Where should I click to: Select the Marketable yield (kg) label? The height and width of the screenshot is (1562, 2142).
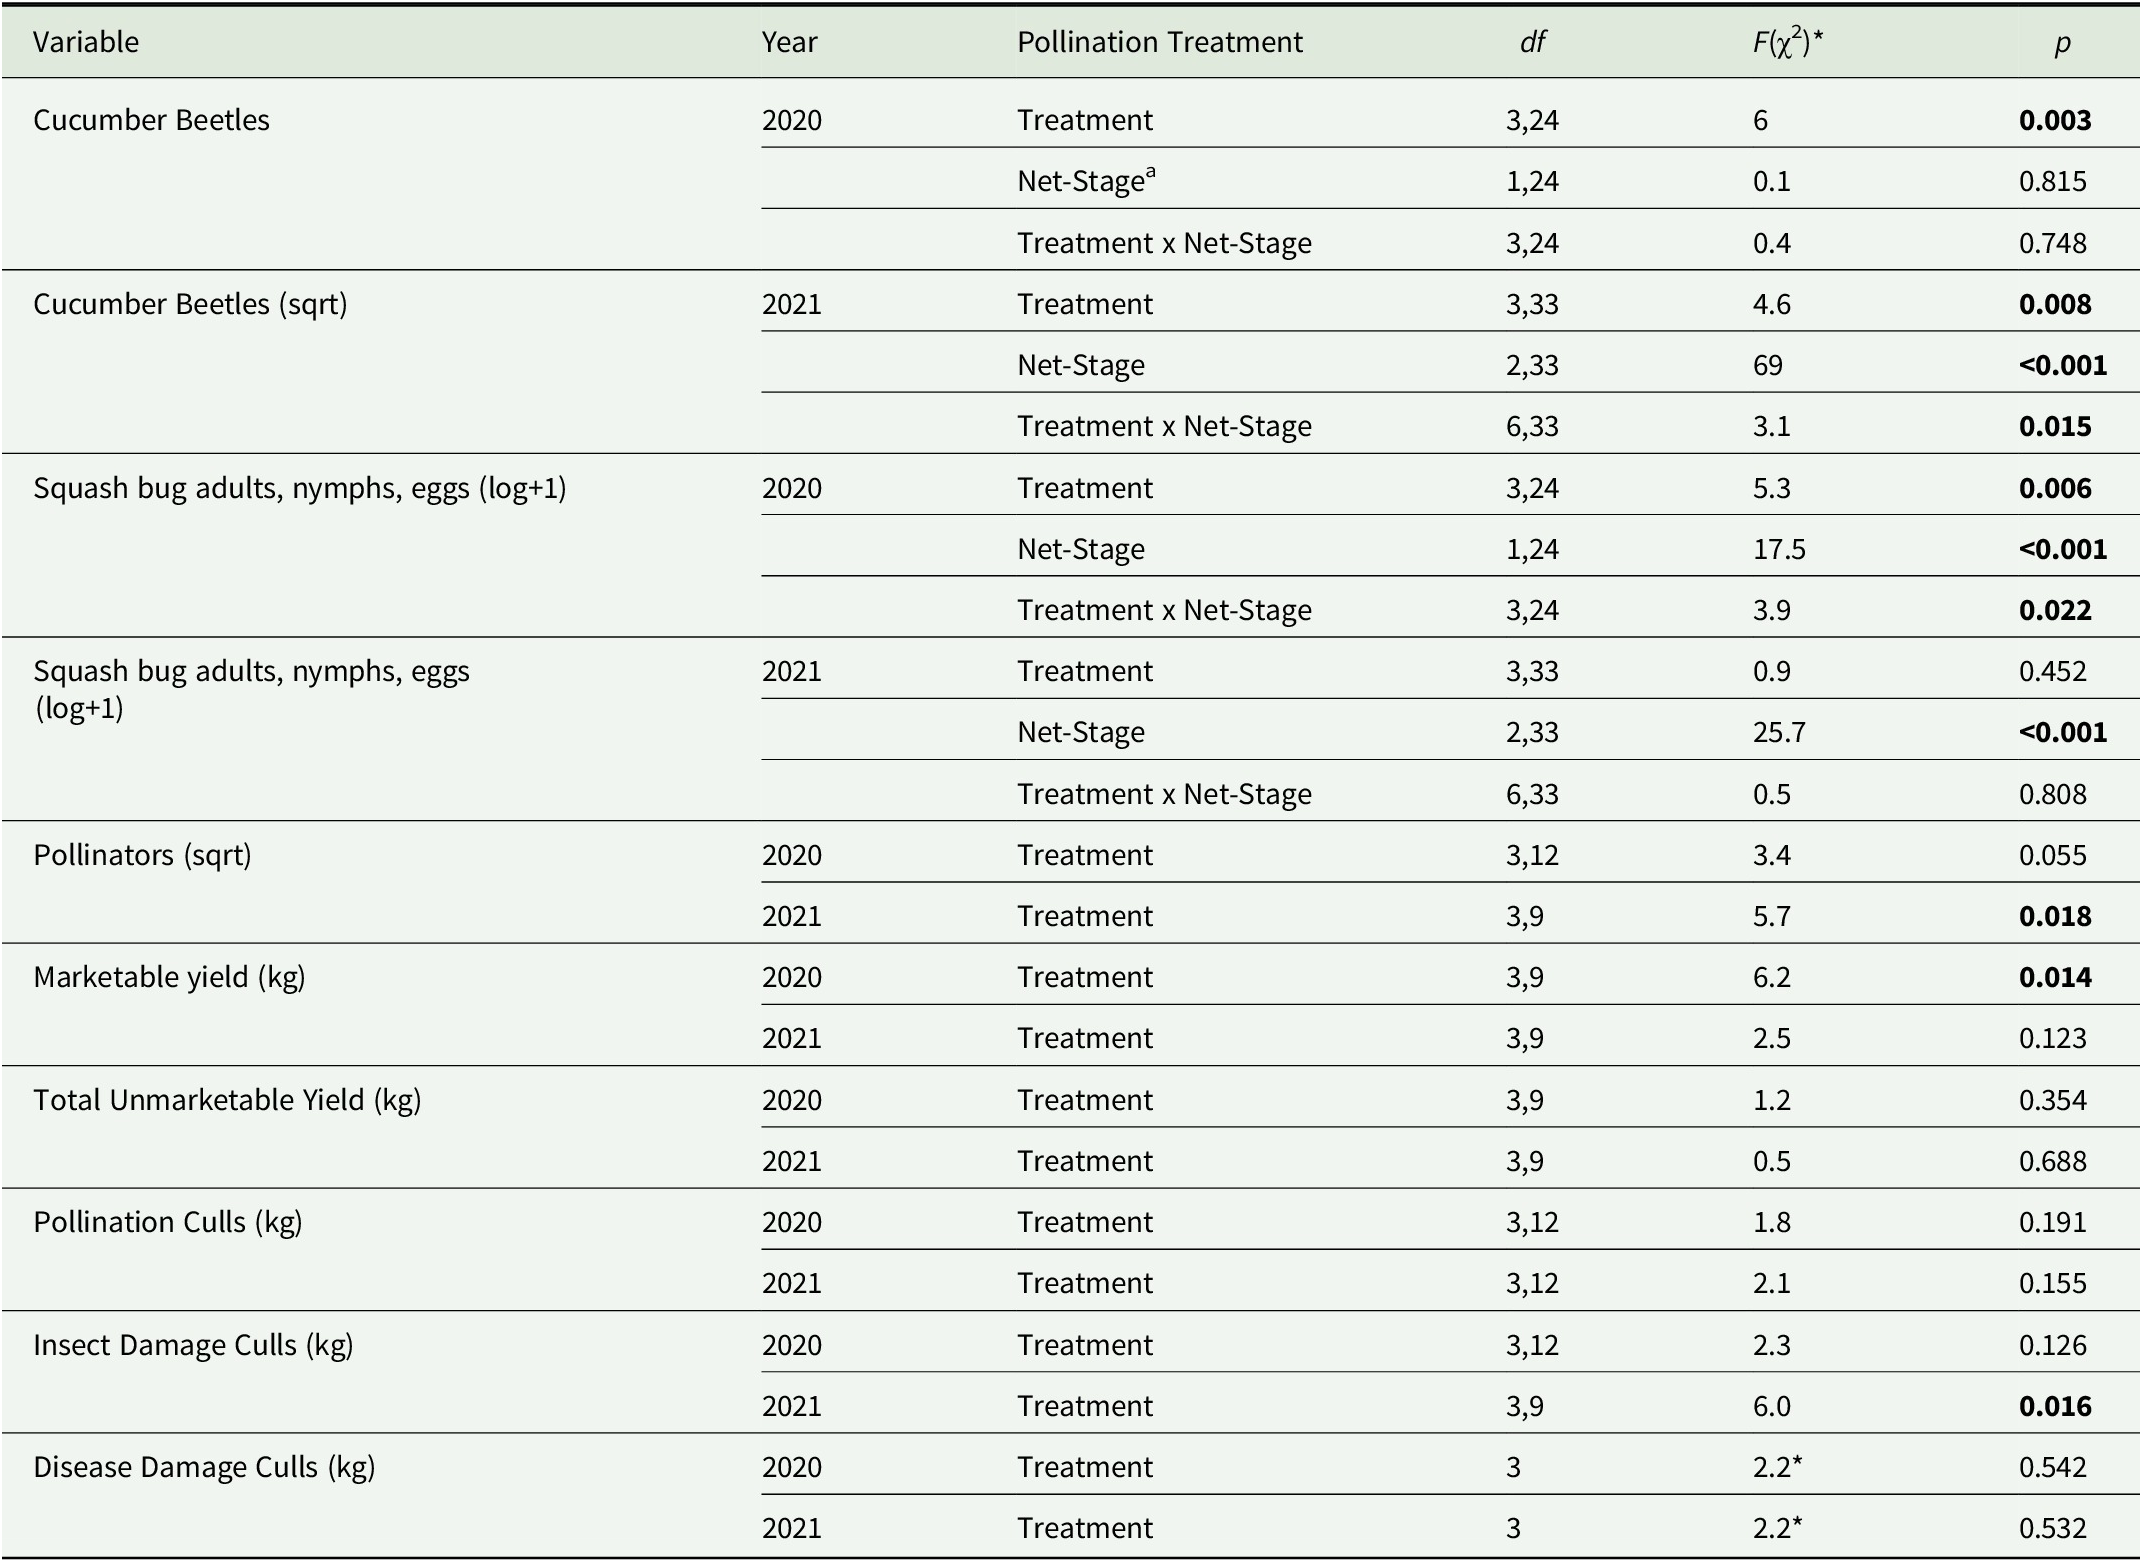[x=169, y=977]
